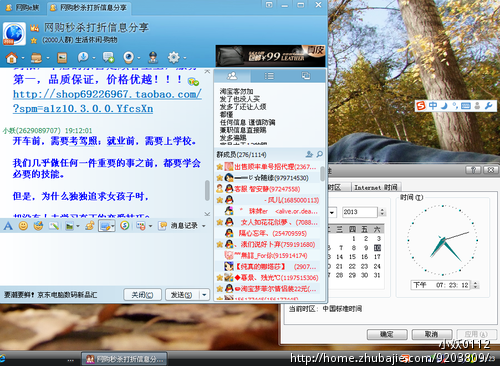
Task: Open the Internet 时间 tab in date dialog
Action: (x=376, y=187)
